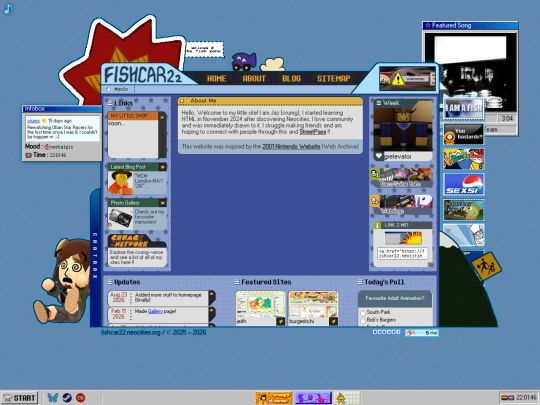Open the Steam taskbar icon
Screen dimensions: 540x405
[67, 398]
